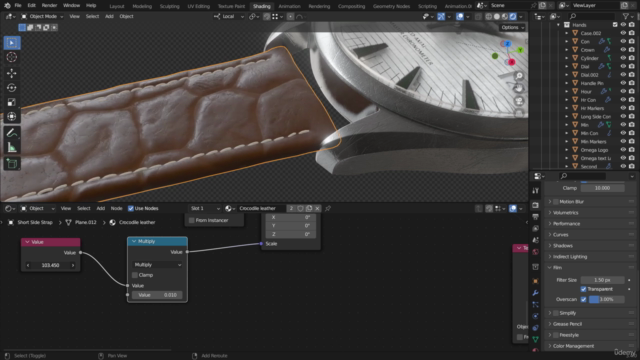
Task: Hide the Handle Pin object eye
Action: (623, 83)
